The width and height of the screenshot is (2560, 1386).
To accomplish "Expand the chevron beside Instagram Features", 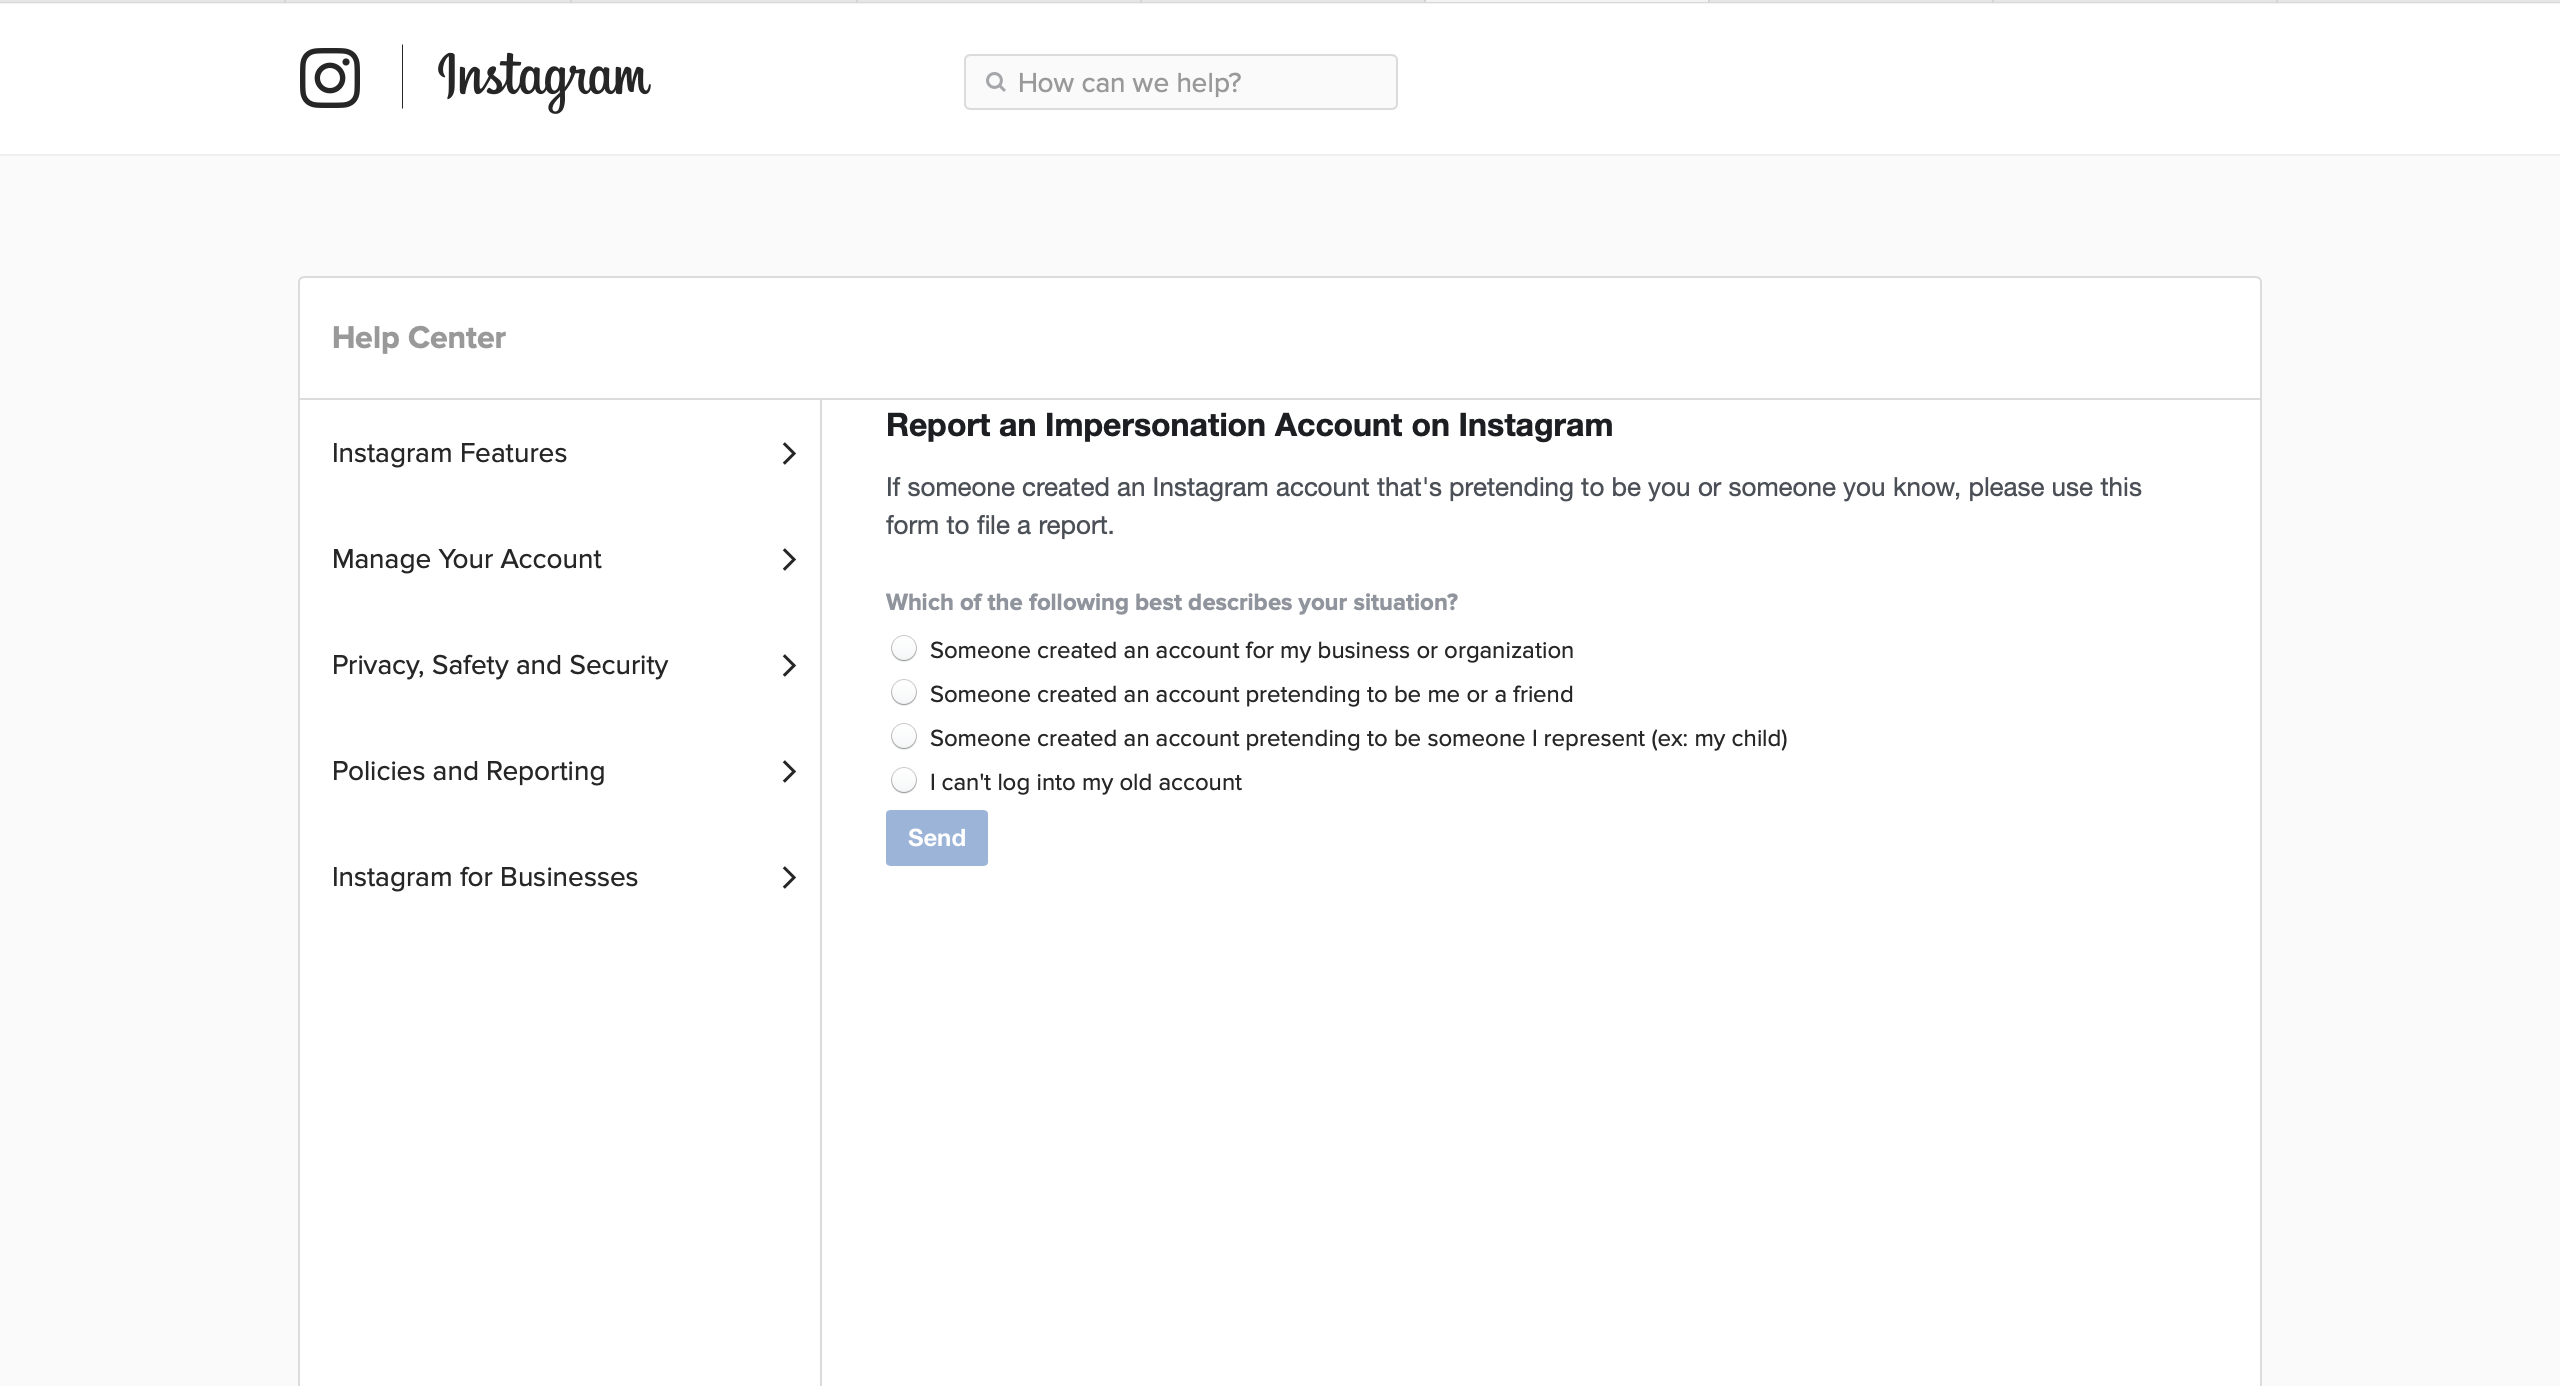I will coord(789,454).
